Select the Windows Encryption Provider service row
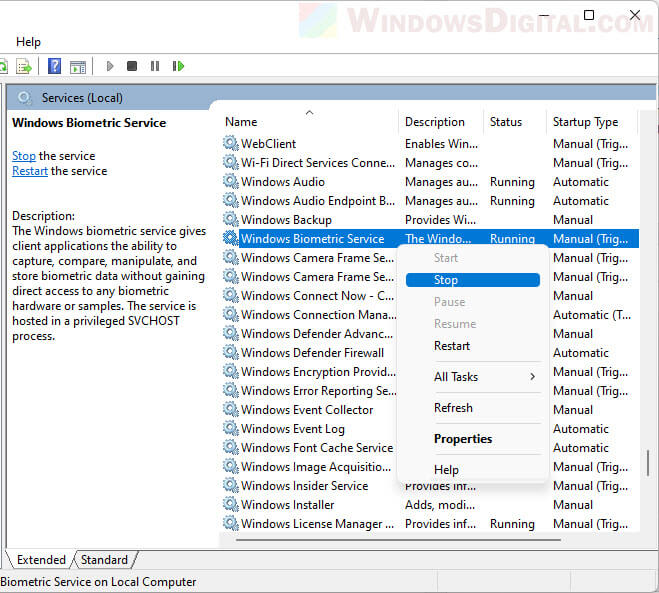 [430, 372]
